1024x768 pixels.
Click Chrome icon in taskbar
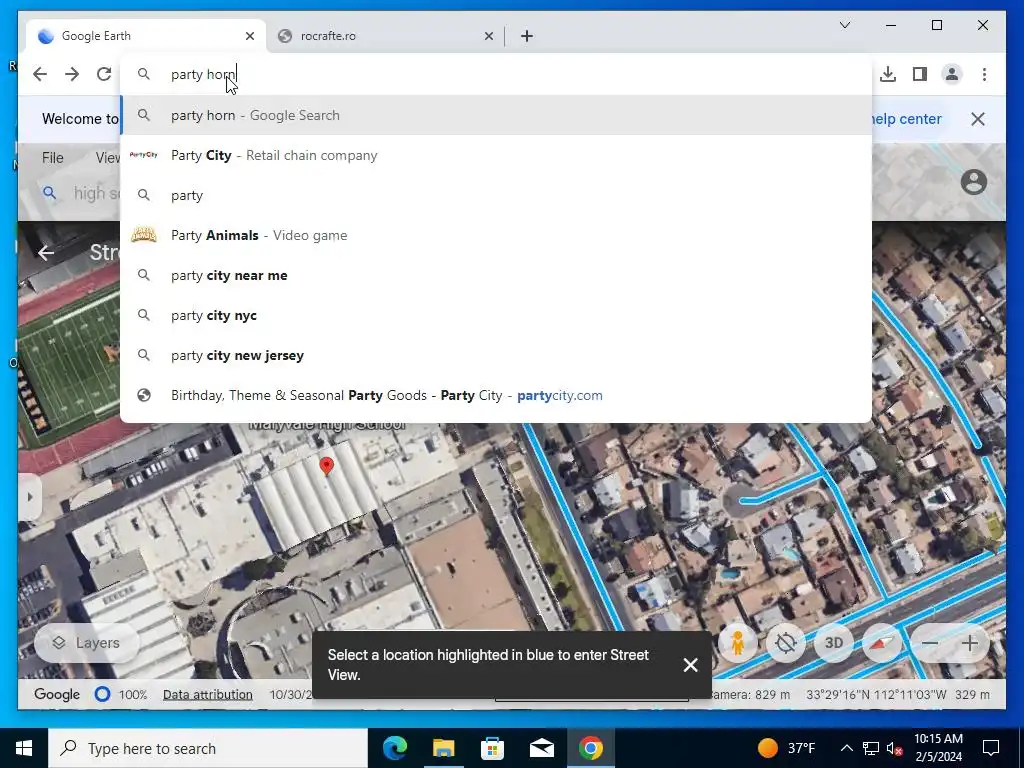(x=590, y=748)
